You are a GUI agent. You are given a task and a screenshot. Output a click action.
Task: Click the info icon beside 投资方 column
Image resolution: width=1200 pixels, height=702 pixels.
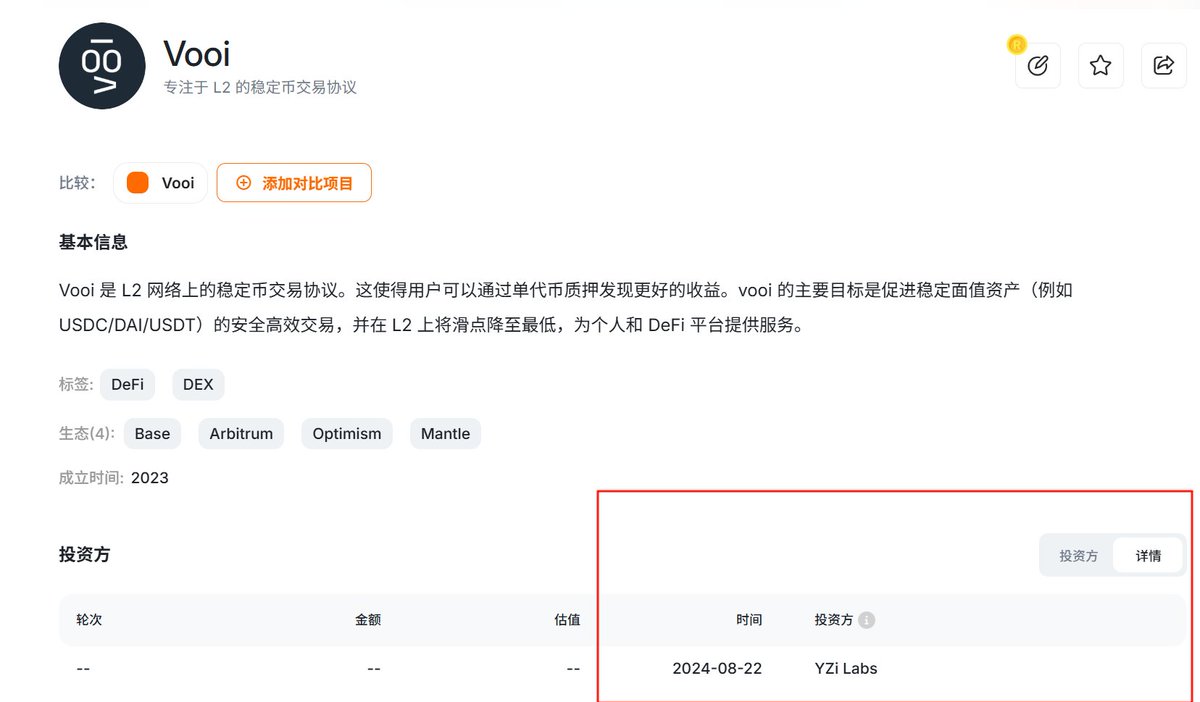[867, 620]
